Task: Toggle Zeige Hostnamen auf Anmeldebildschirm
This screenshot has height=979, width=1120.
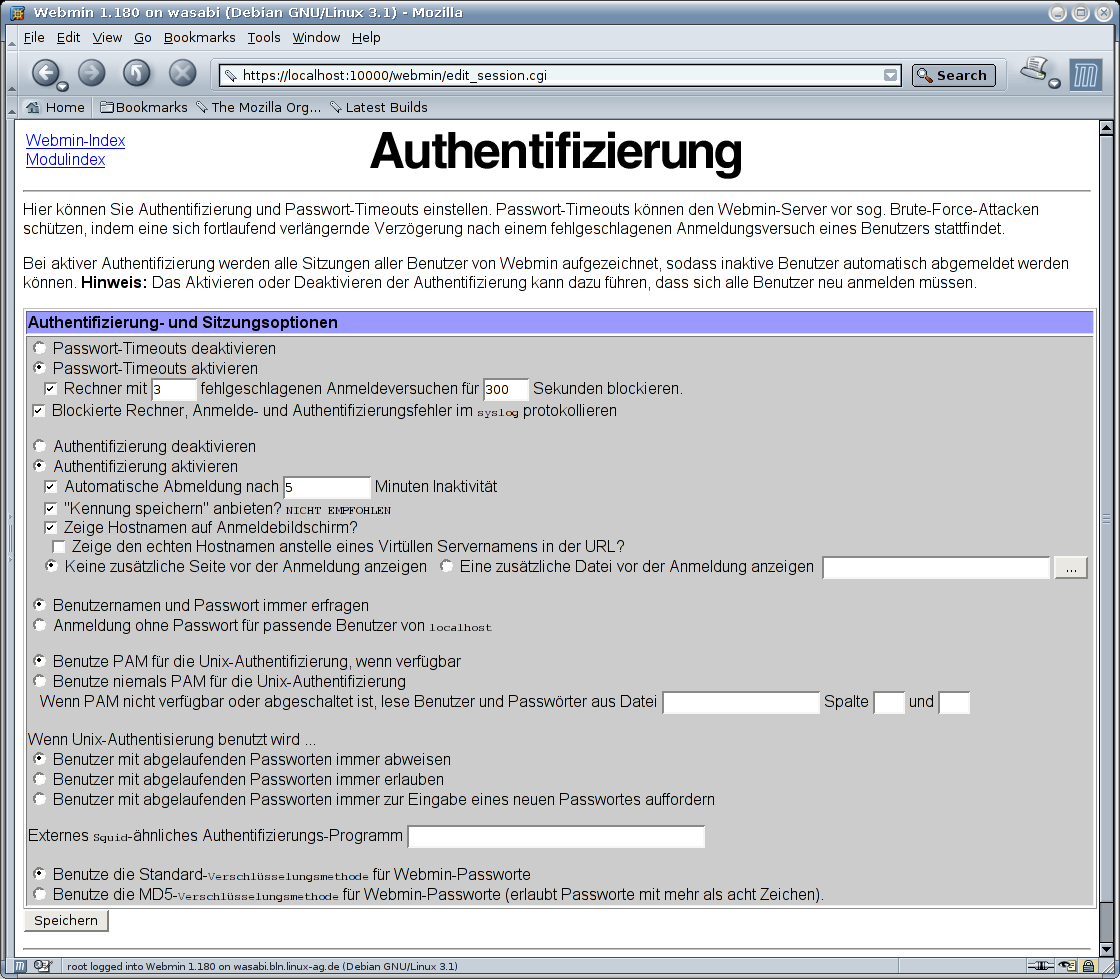Action: [x=51, y=528]
